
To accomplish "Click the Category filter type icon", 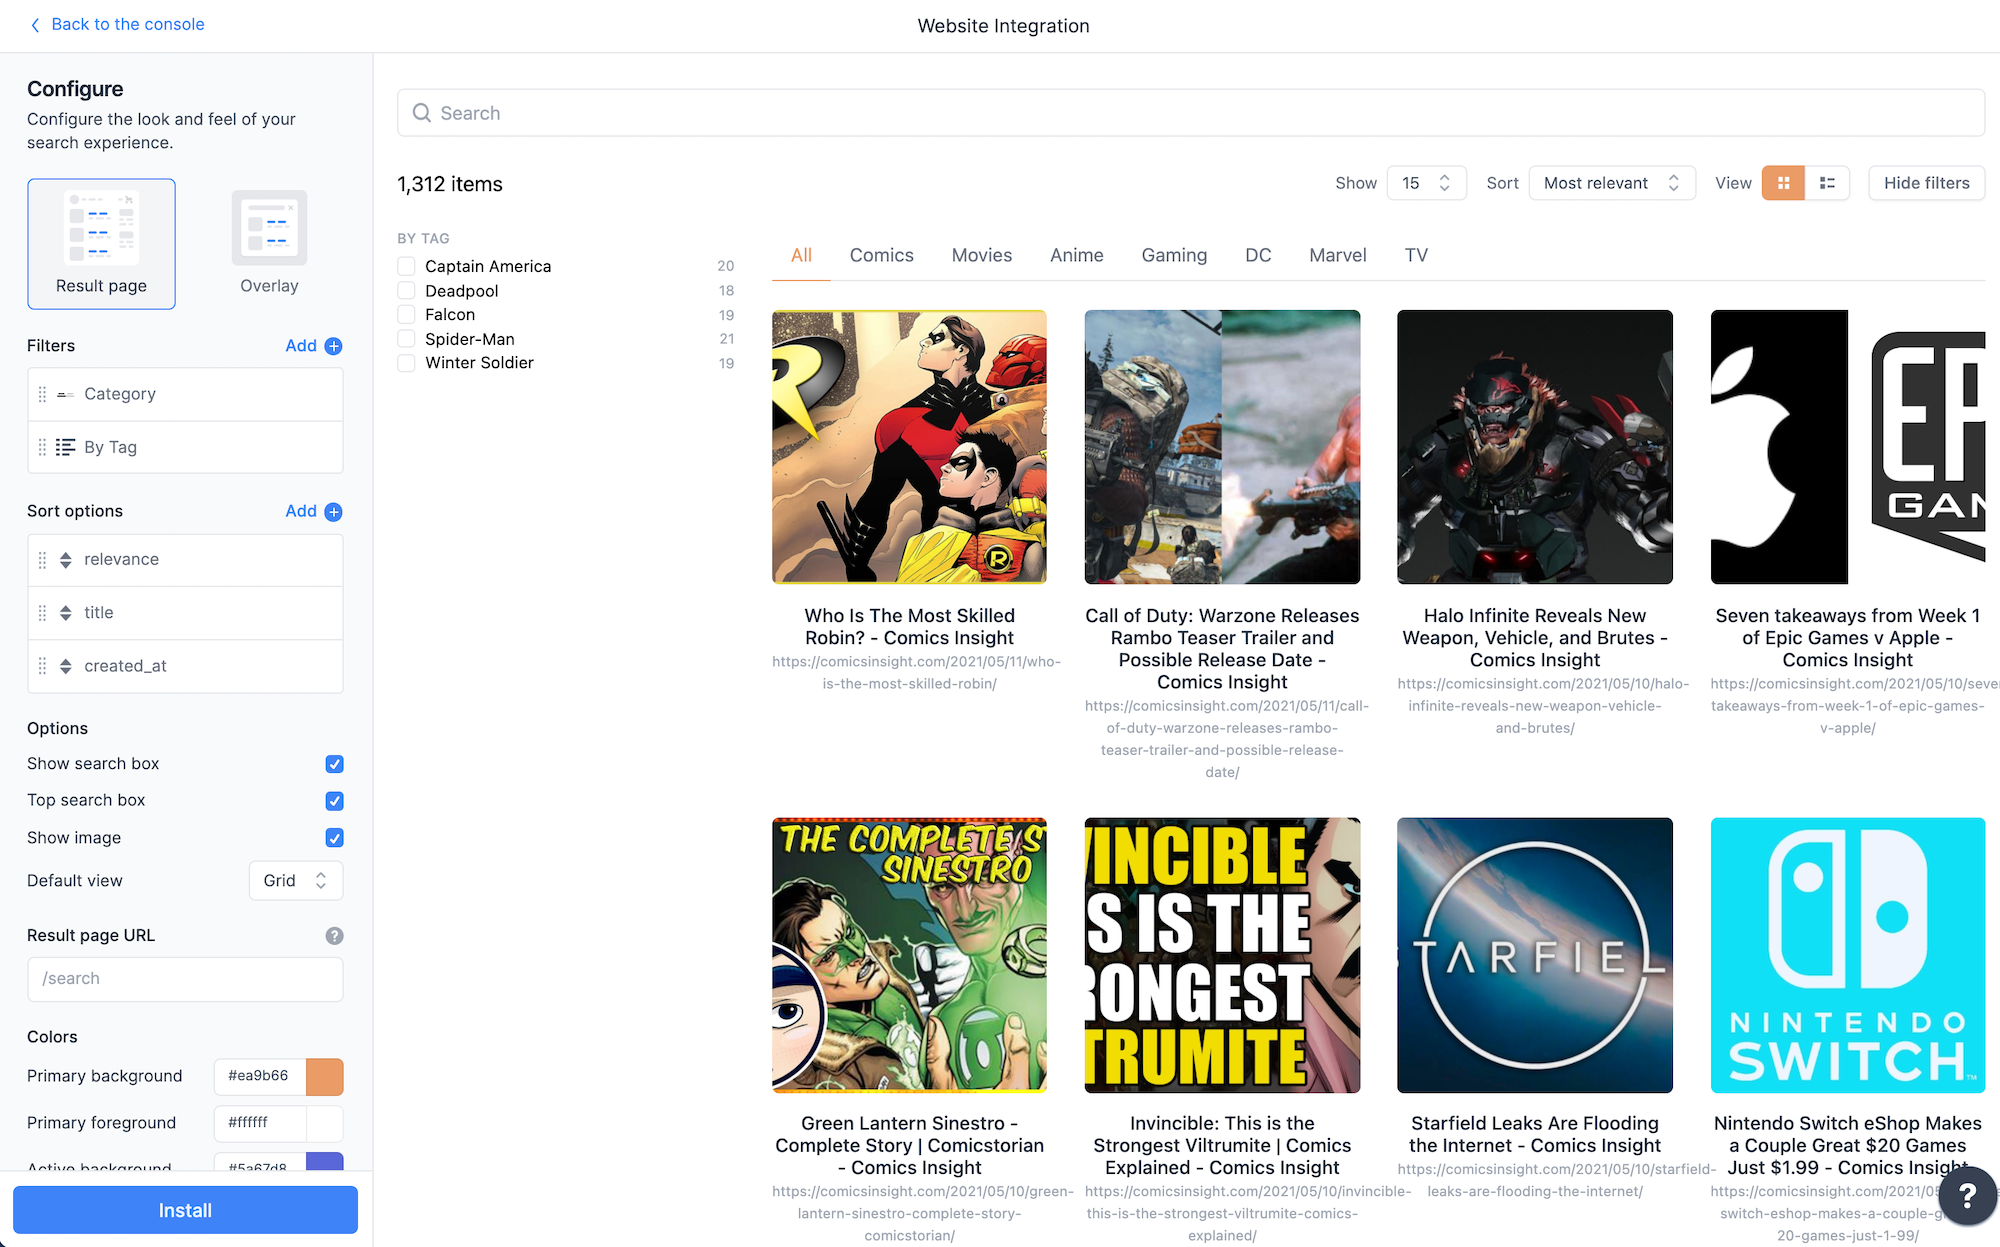I will (65, 395).
